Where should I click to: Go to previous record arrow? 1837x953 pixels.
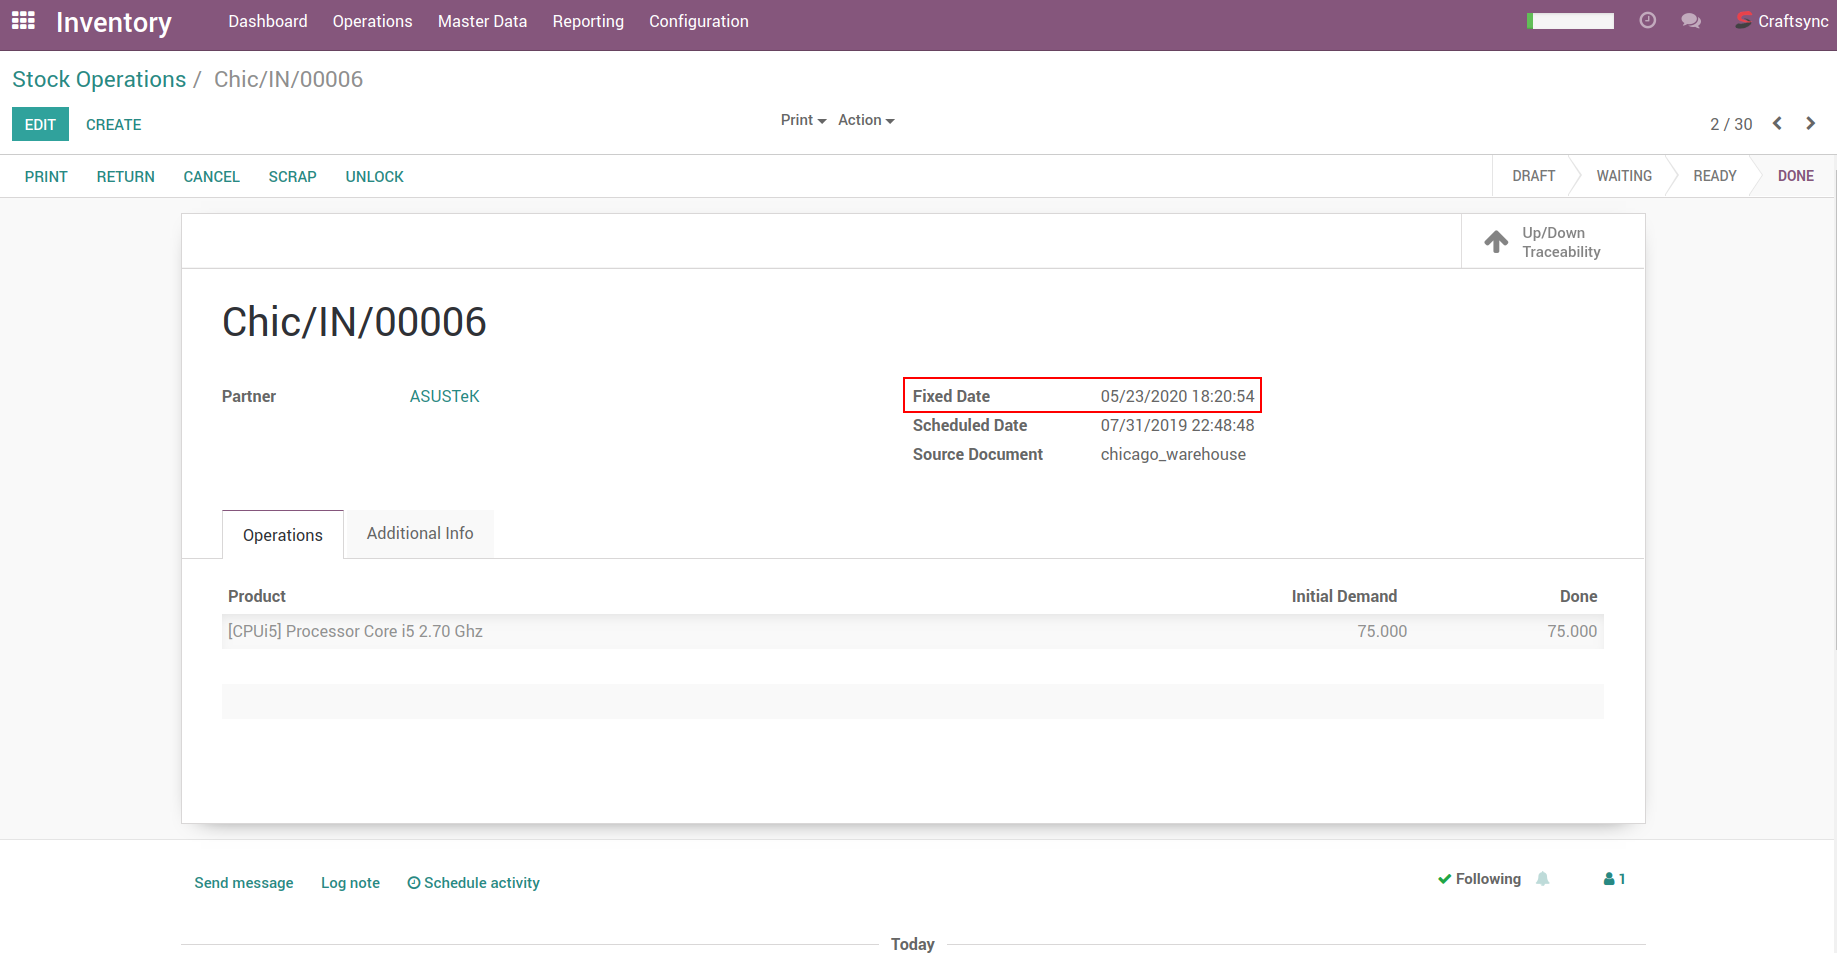(x=1777, y=123)
